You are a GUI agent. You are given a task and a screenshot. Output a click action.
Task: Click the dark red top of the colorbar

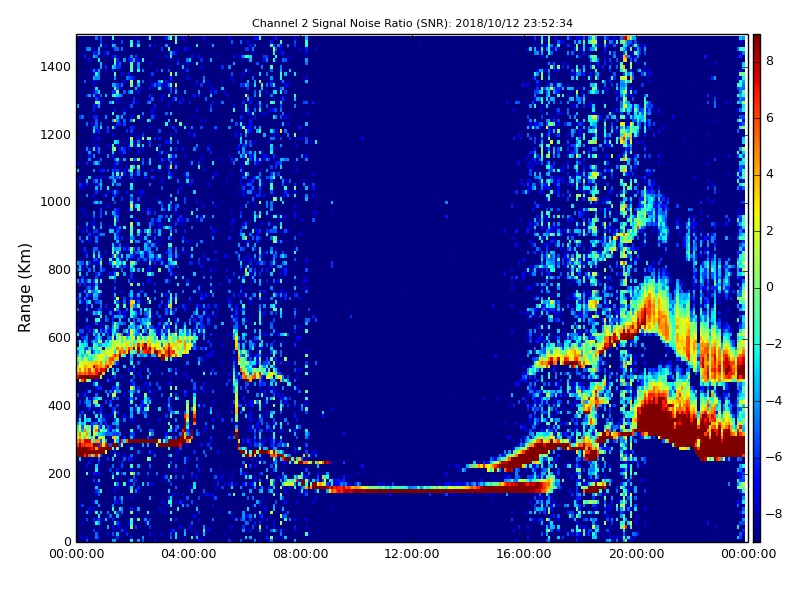coord(757,43)
